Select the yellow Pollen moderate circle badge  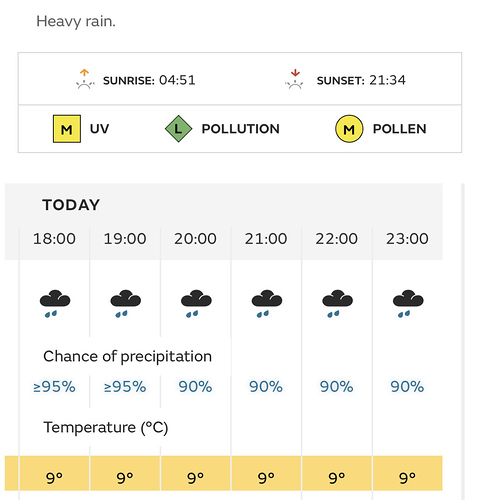pos(349,129)
